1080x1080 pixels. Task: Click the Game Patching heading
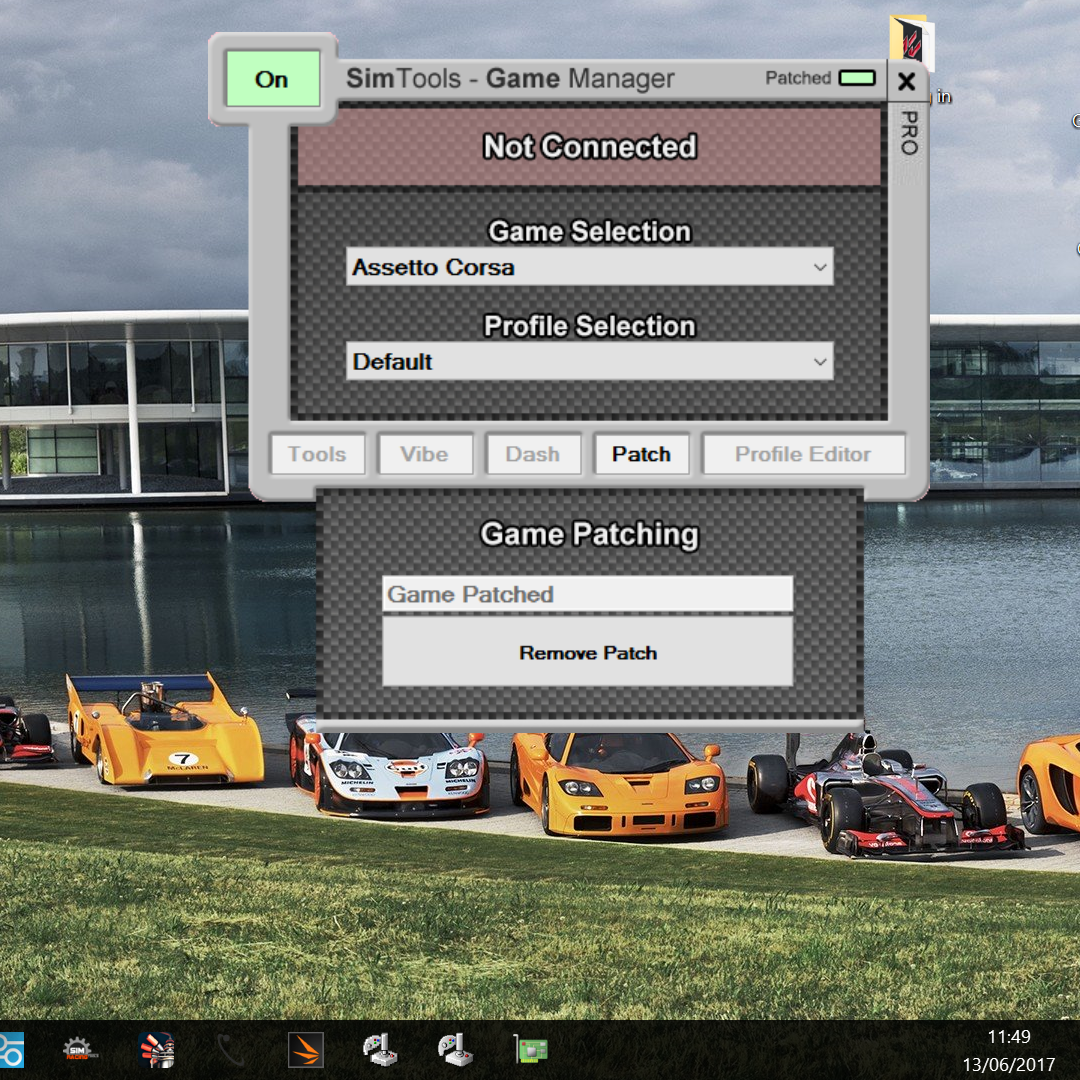pos(589,534)
